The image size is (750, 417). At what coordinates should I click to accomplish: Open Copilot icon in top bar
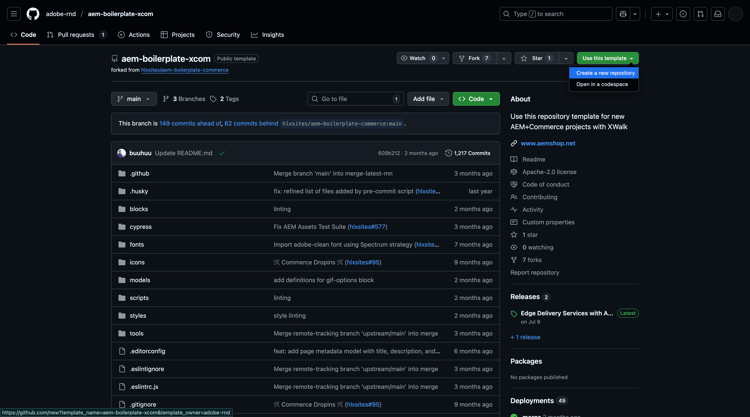[x=623, y=14]
